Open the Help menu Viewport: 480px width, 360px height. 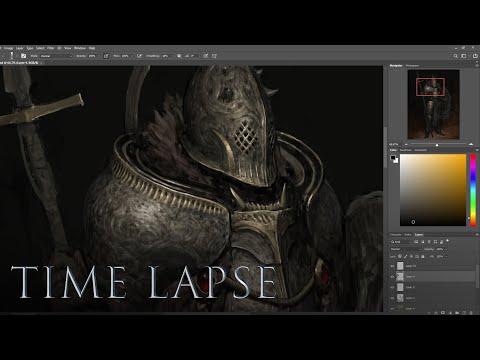(92, 48)
